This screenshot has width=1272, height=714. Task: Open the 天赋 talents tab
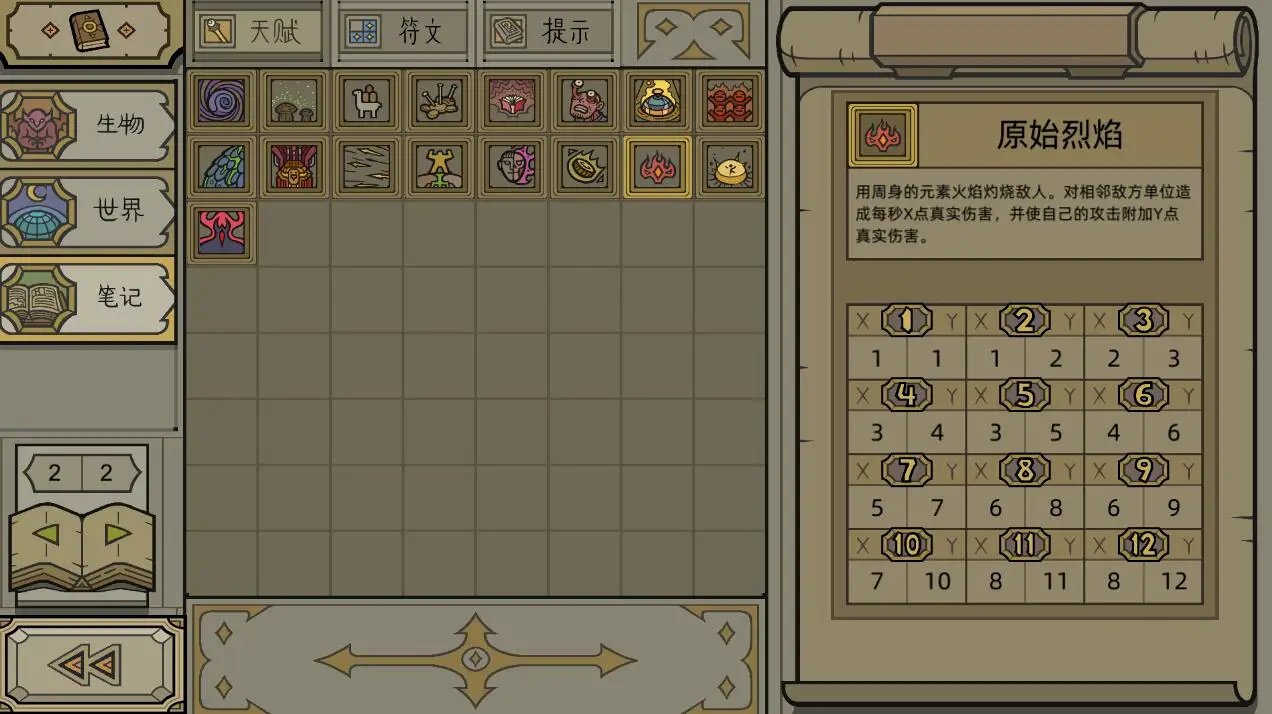pos(258,31)
